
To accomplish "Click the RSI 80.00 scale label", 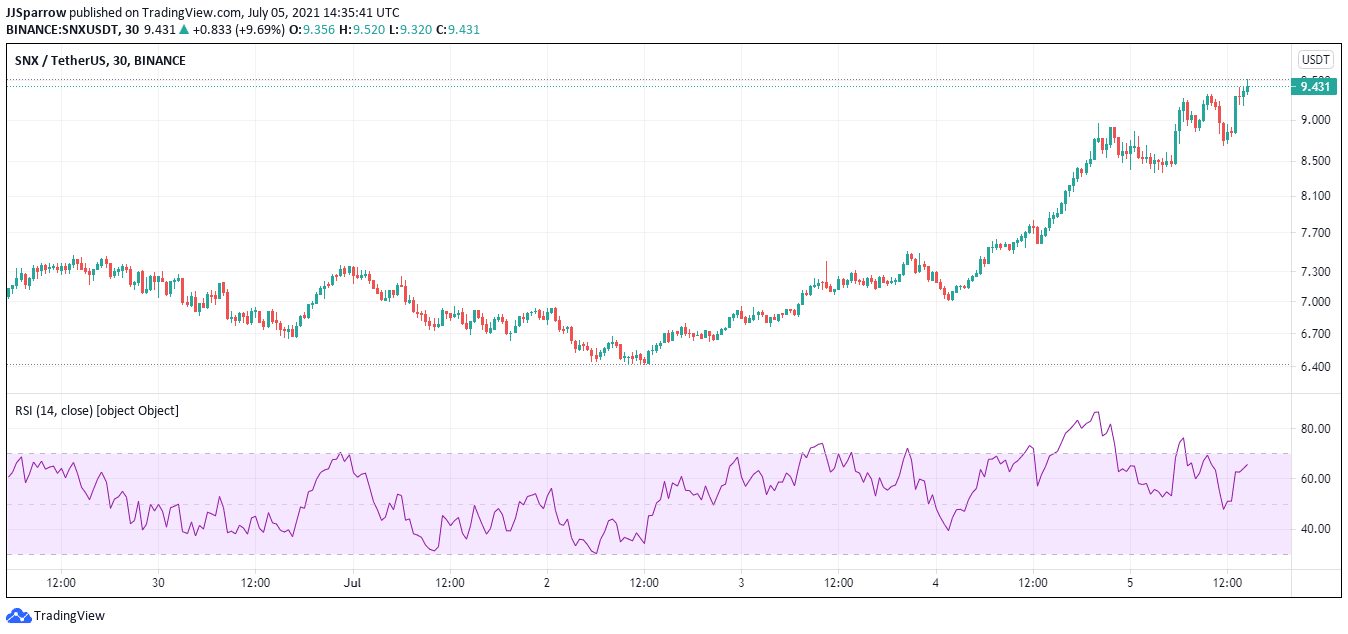I will coord(1314,429).
